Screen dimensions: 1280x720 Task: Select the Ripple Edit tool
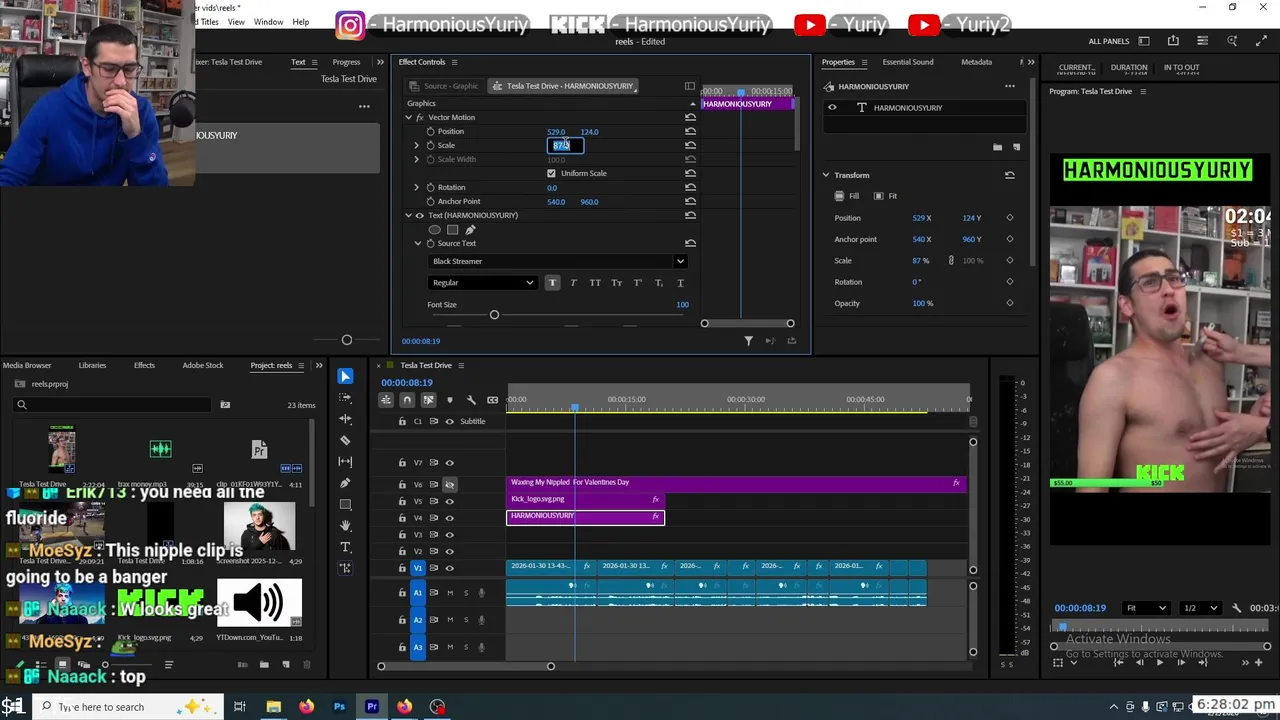[x=345, y=419]
